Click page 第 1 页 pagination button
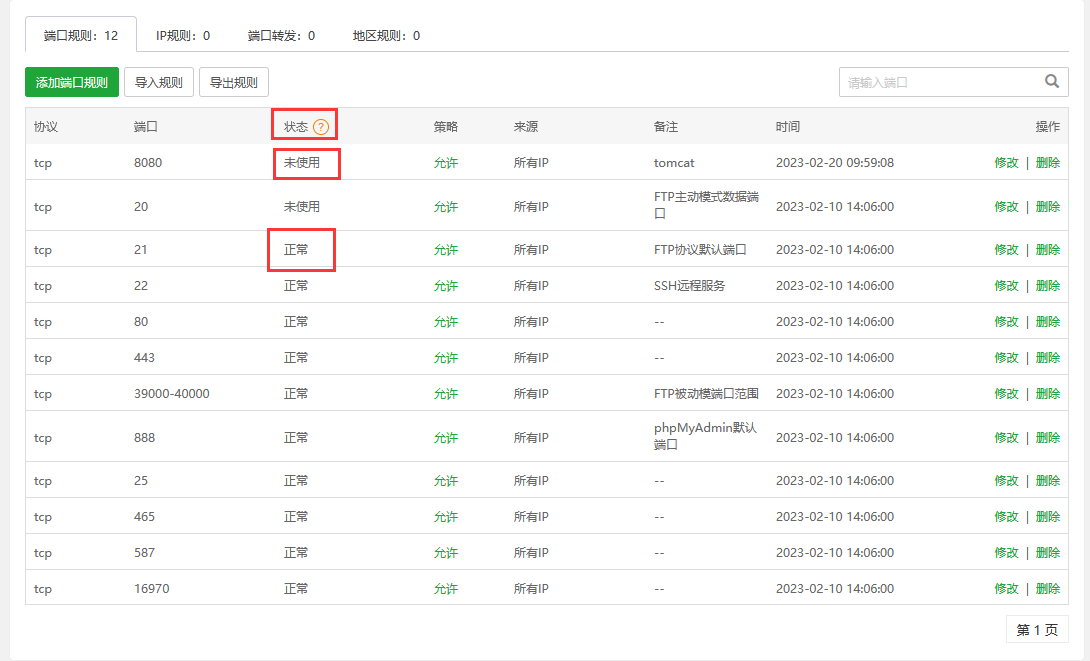Viewport: 1090px width, 661px height. coord(1036,630)
